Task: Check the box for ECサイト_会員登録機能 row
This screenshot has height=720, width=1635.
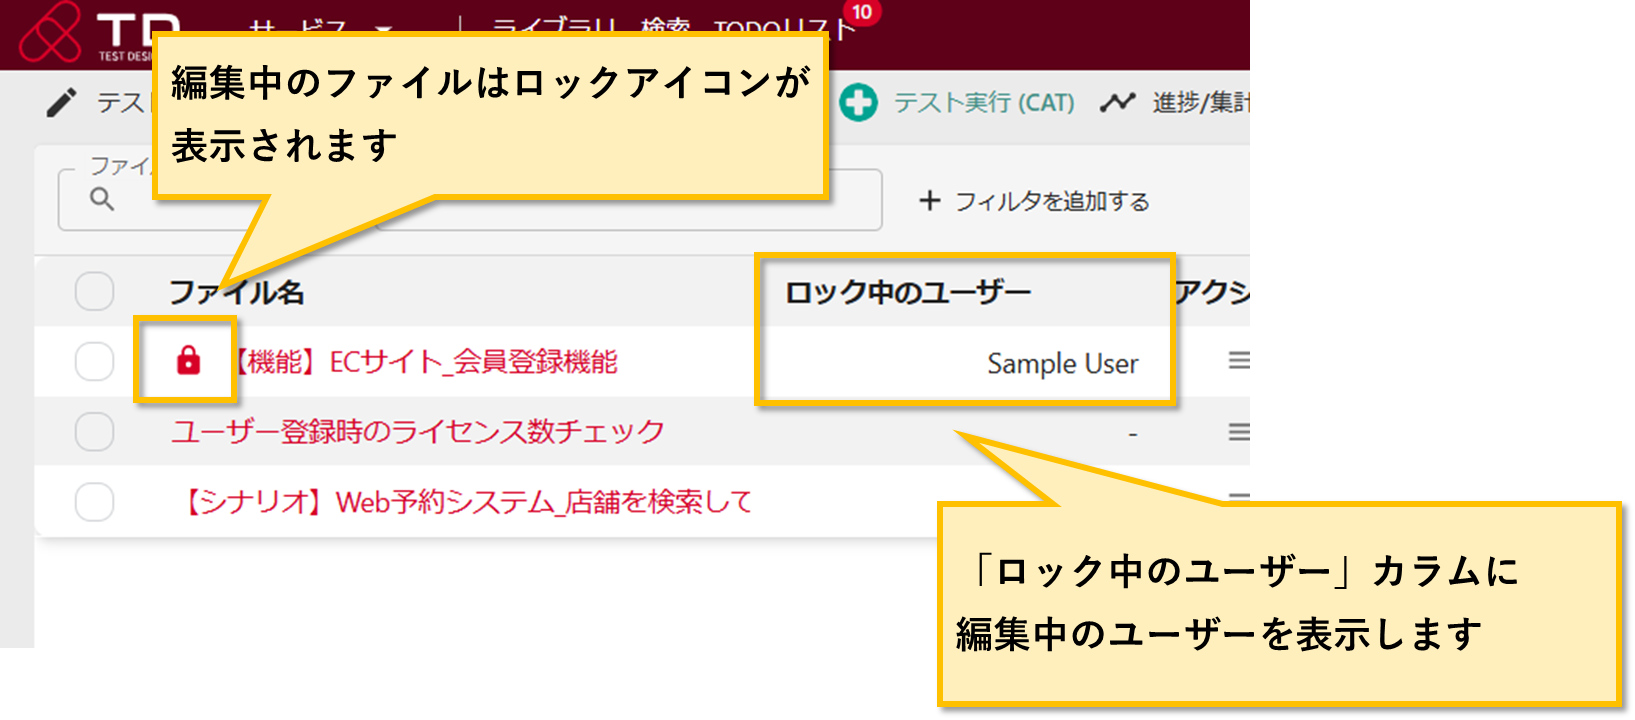Action: click(x=94, y=361)
